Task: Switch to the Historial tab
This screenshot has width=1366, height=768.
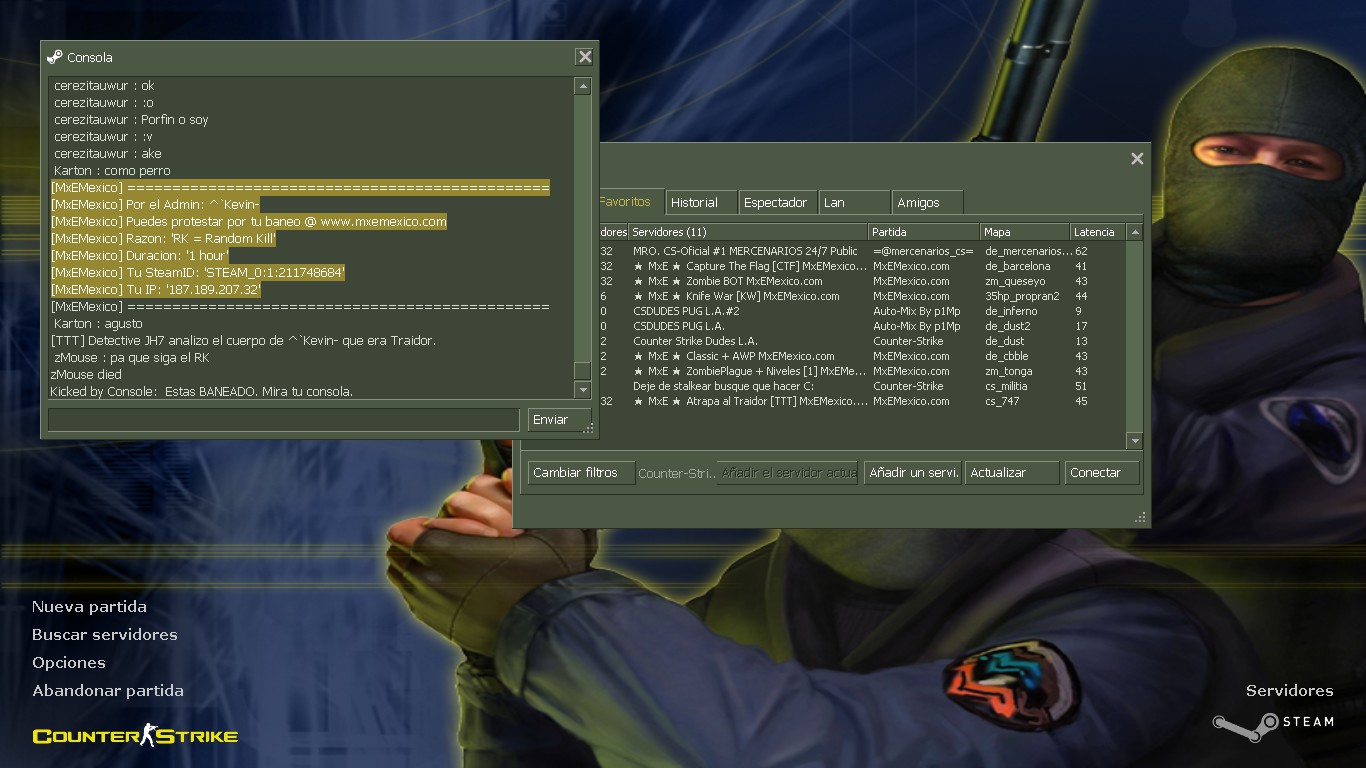Action: click(x=701, y=202)
